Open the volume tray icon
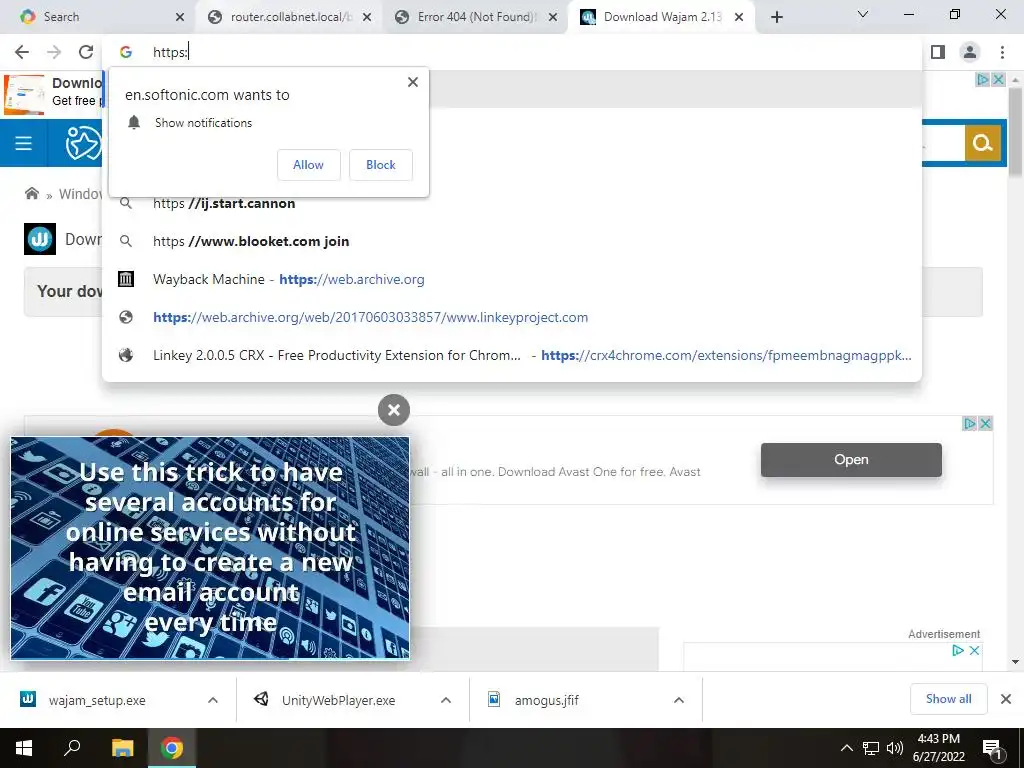Image resolution: width=1024 pixels, height=768 pixels. (x=895, y=748)
